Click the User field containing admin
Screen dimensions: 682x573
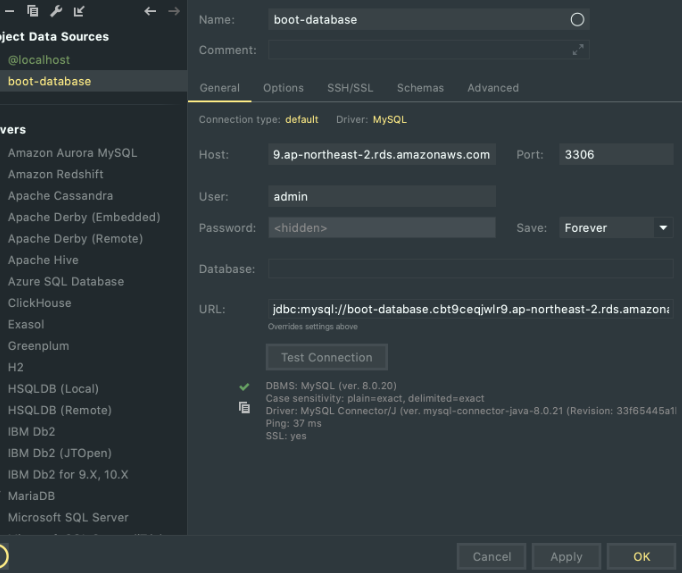[382, 196]
